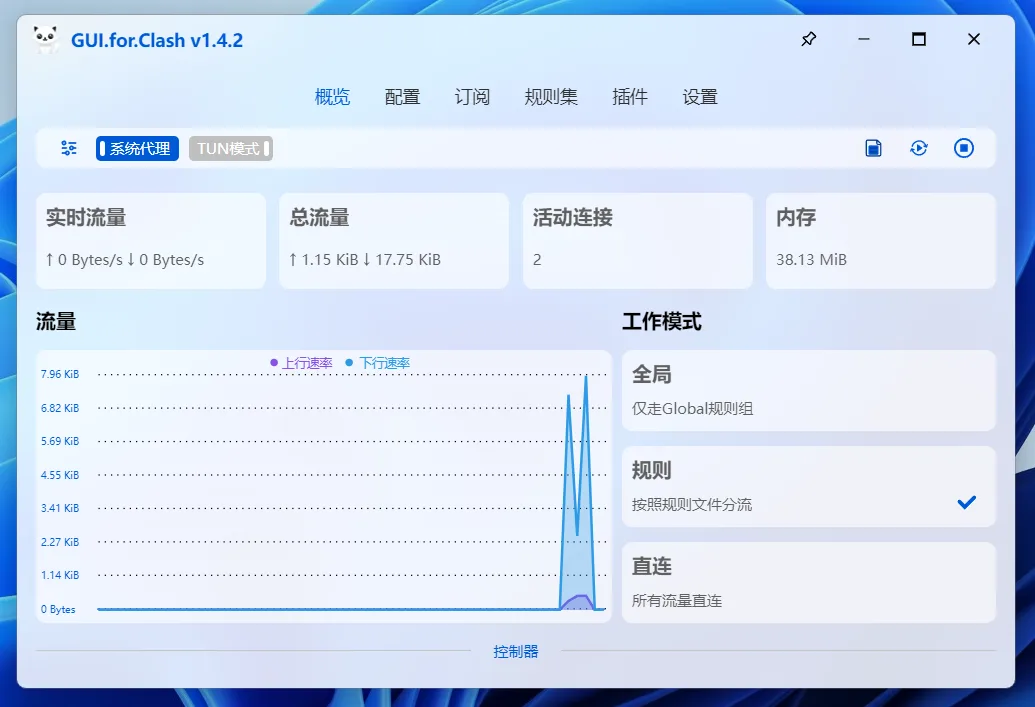Pin the window always on top
Image resolution: width=1035 pixels, height=707 pixels.
pos(808,39)
